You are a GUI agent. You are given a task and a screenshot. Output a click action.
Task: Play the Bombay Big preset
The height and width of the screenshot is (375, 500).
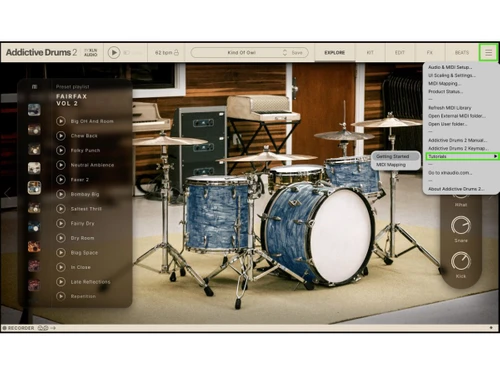tap(61, 194)
